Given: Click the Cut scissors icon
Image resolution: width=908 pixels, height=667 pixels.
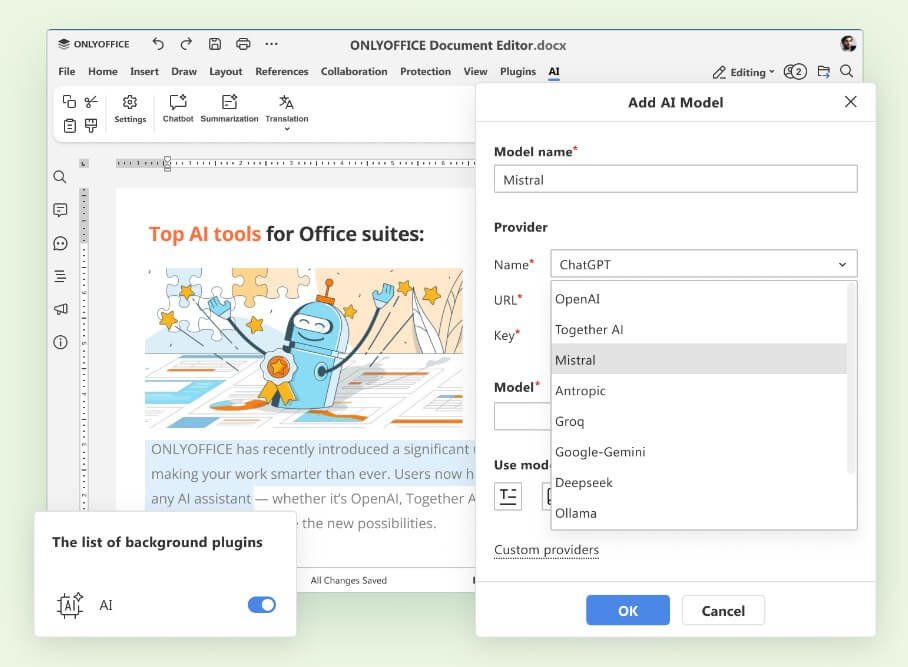Looking at the screenshot, I should pos(91,101).
